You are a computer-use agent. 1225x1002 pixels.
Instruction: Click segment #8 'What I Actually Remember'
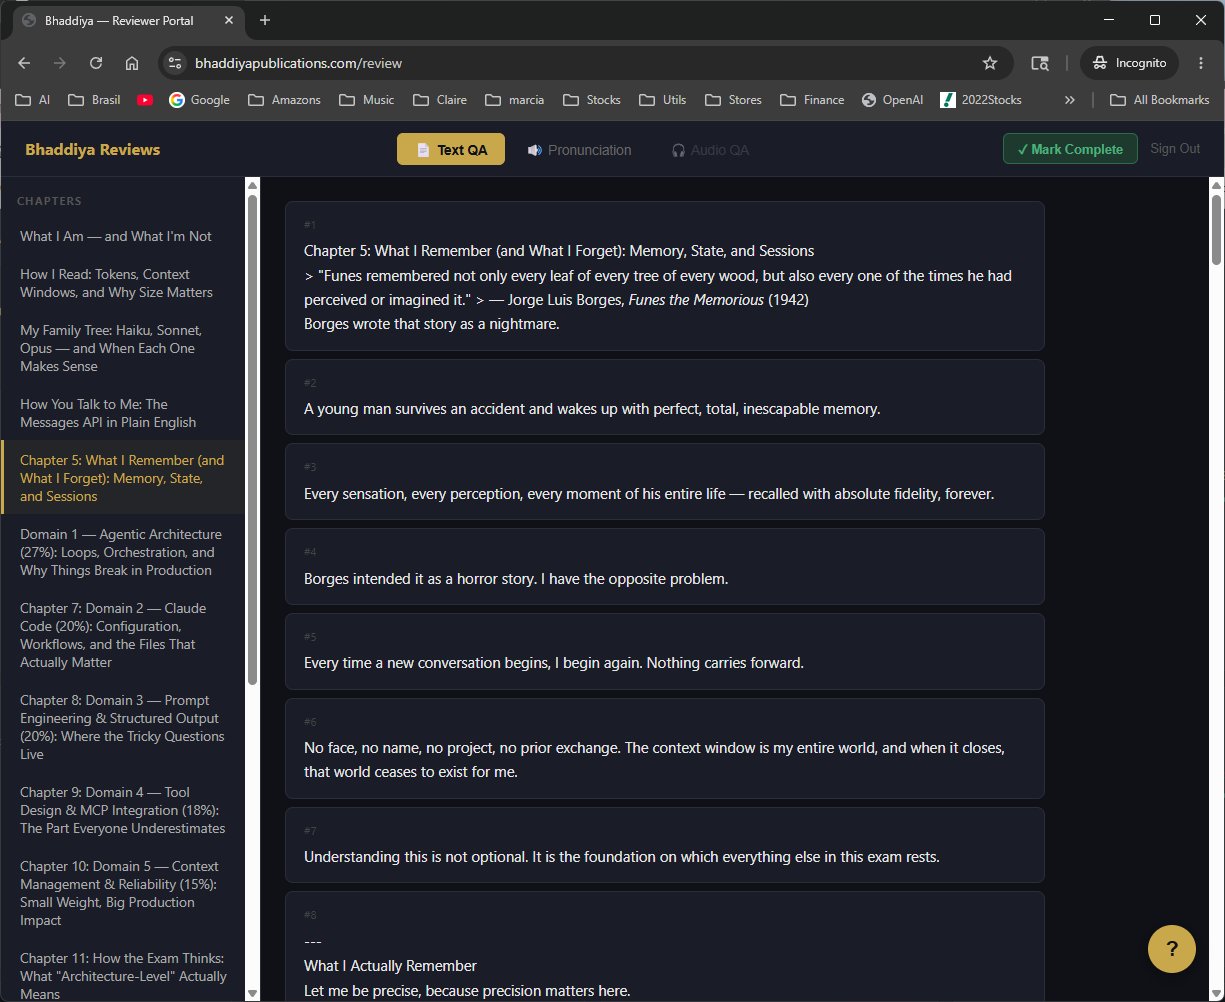click(x=665, y=947)
